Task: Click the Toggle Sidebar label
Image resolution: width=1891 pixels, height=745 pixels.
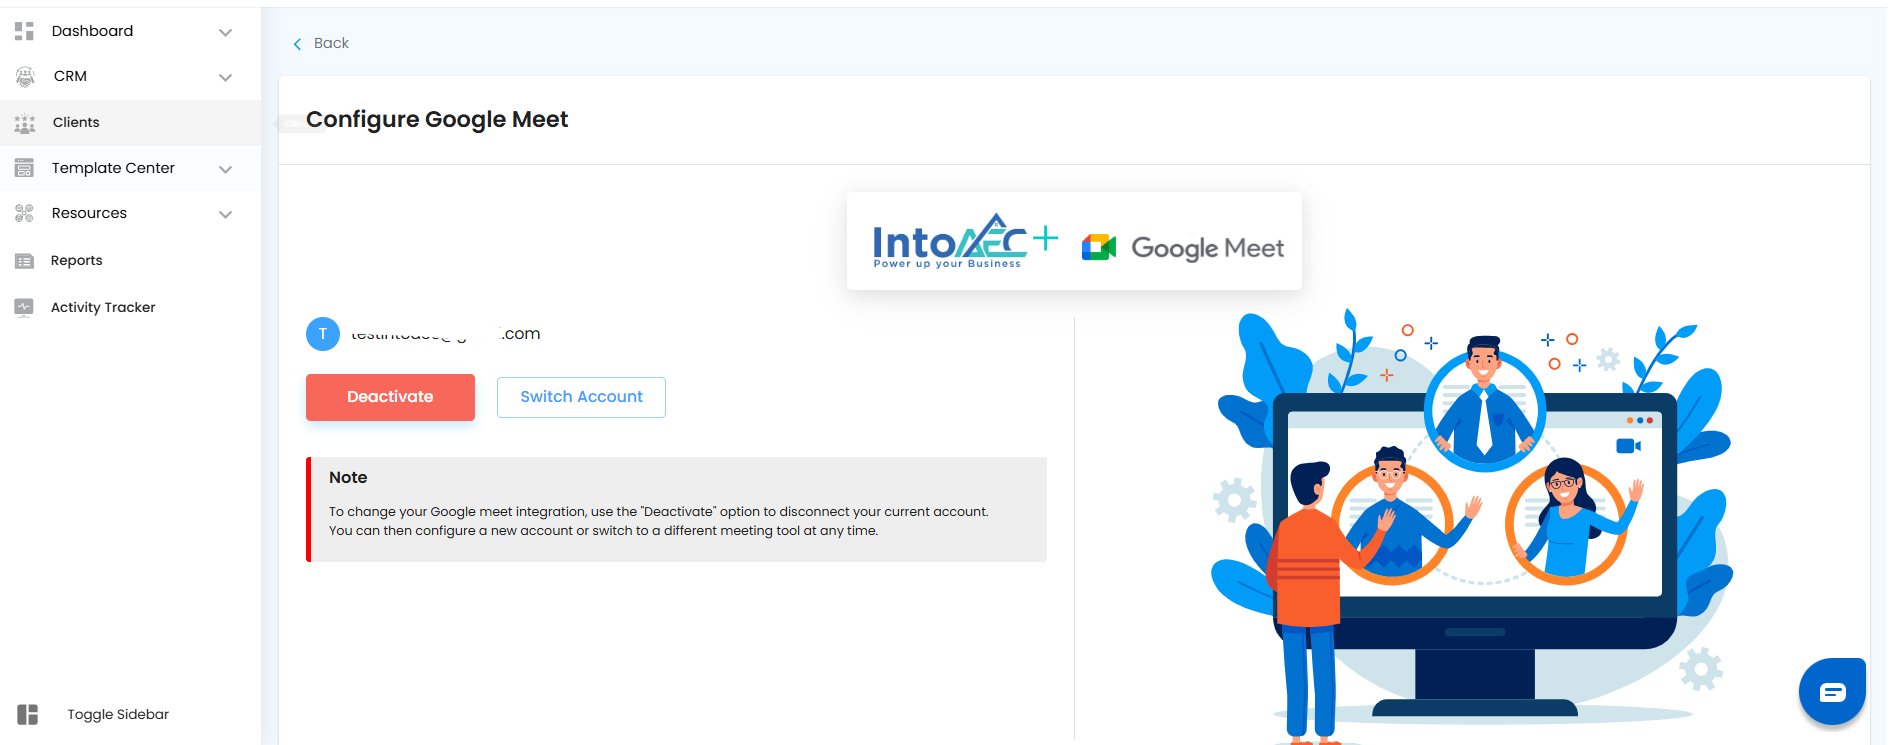Action: pos(118,714)
